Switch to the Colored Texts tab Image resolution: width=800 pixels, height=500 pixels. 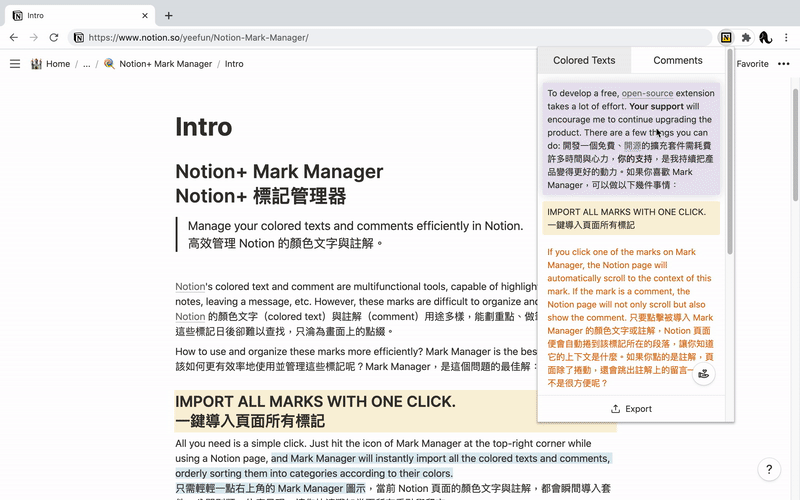584,60
